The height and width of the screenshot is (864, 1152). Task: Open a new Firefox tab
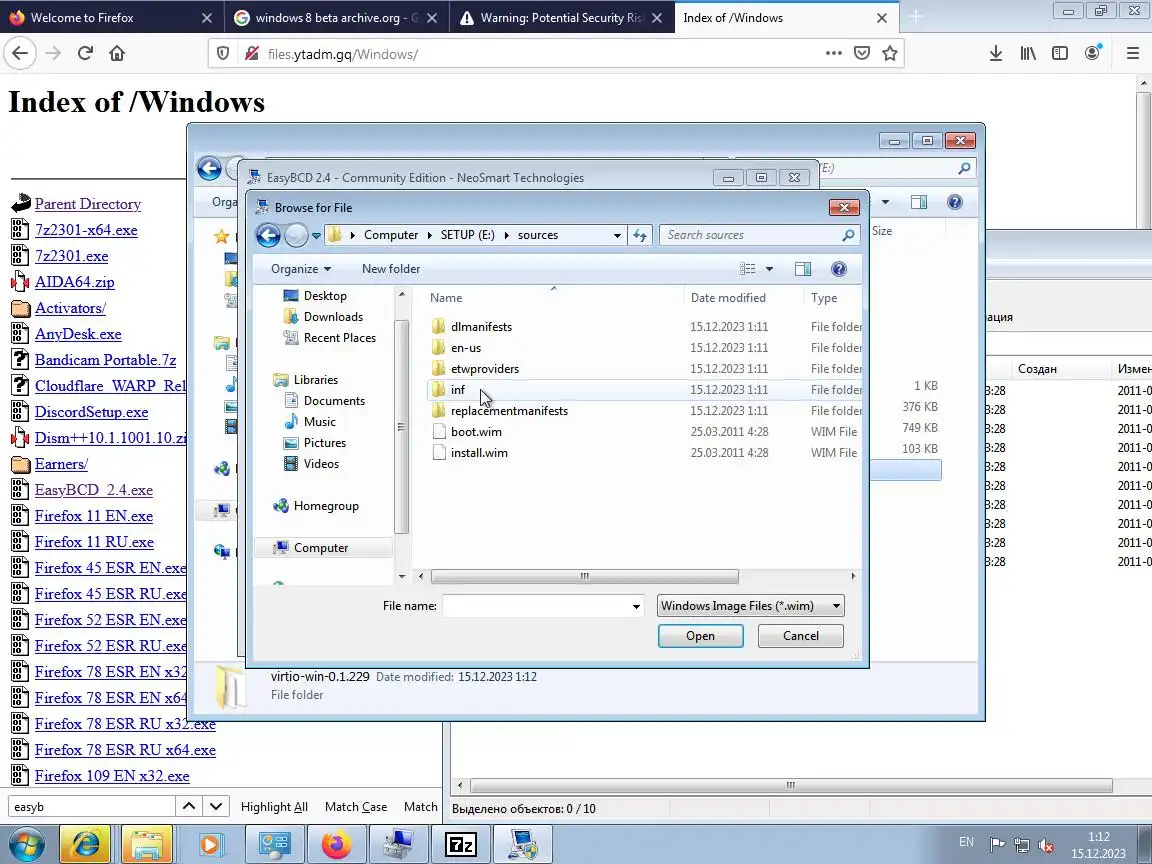915,17
